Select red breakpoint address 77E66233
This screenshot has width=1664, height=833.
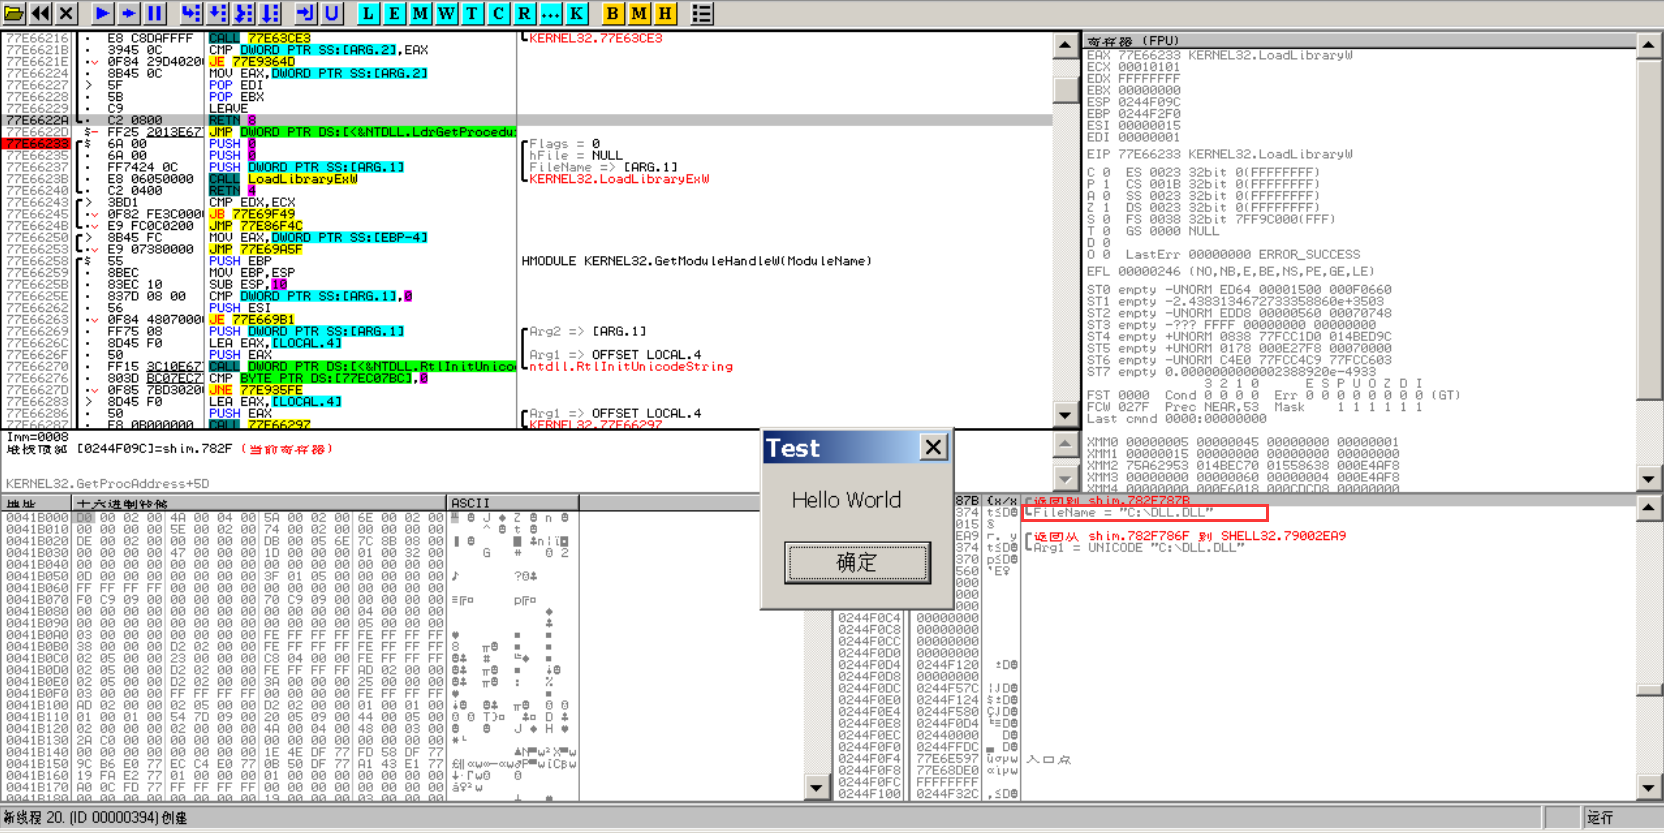36,144
